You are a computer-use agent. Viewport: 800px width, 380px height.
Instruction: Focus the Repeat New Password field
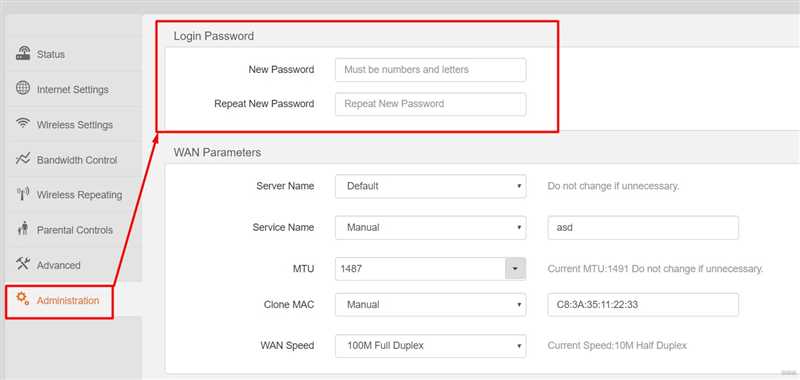[x=430, y=104]
